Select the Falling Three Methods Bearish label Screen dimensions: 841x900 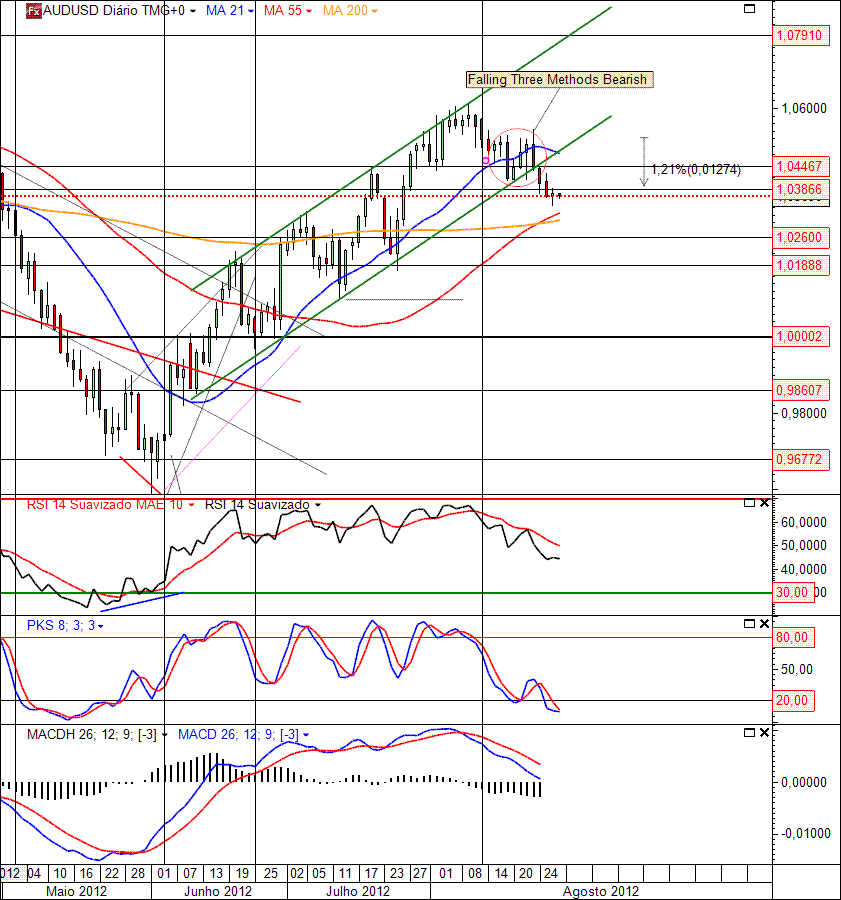click(x=559, y=79)
